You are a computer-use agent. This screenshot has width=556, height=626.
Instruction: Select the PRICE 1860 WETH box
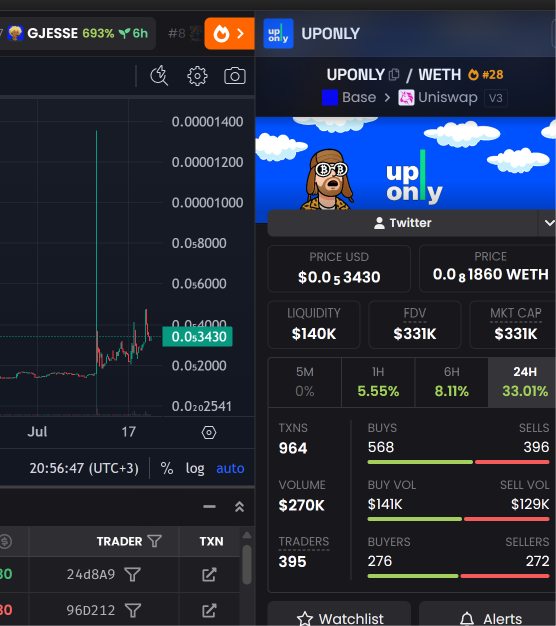pos(487,269)
